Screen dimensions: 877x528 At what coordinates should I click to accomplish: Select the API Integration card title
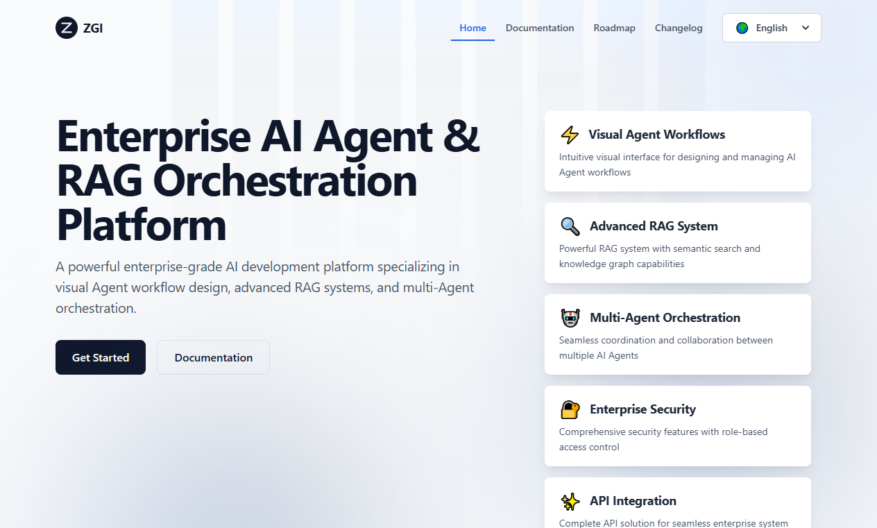point(633,501)
